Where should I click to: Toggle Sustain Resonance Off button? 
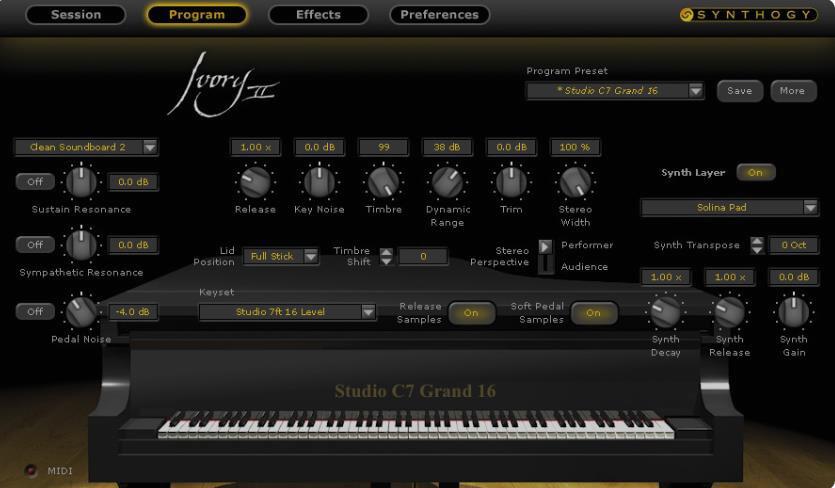pos(35,182)
